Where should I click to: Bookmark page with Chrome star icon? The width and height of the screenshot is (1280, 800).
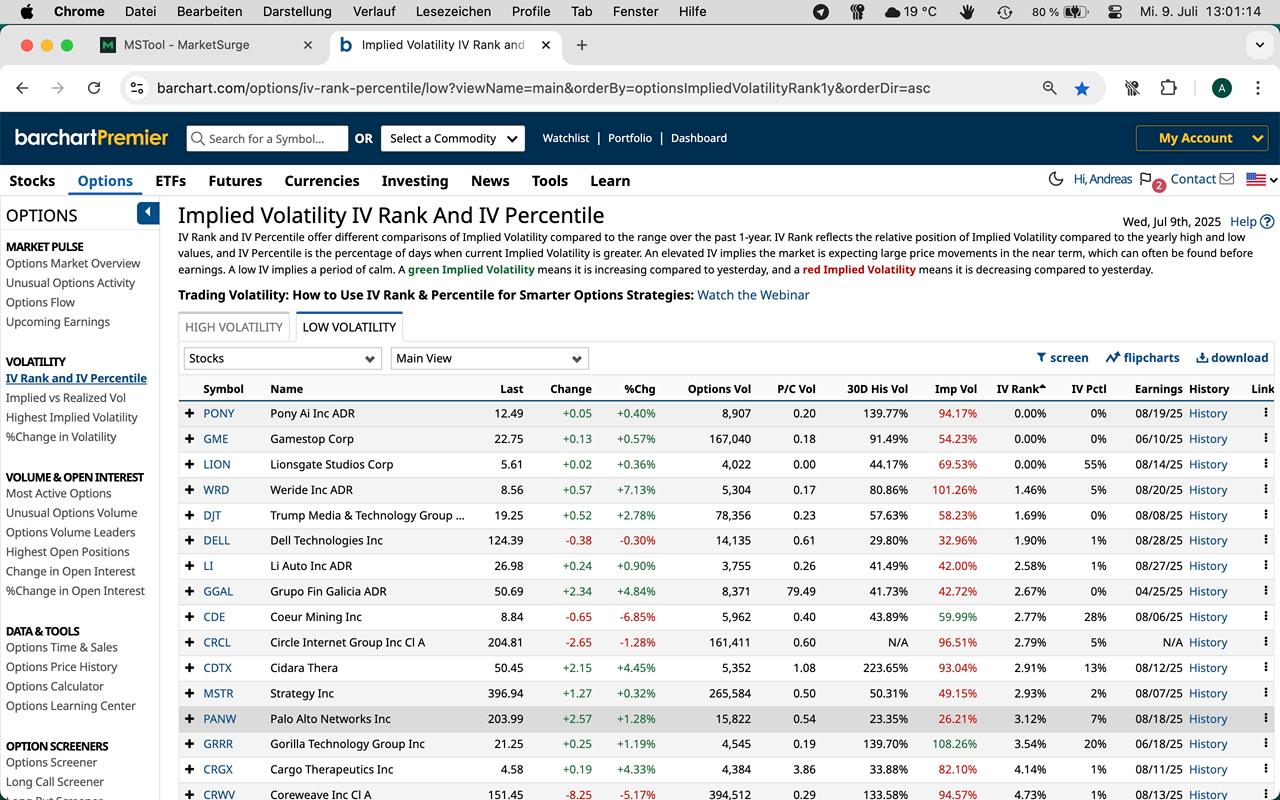pos(1082,88)
